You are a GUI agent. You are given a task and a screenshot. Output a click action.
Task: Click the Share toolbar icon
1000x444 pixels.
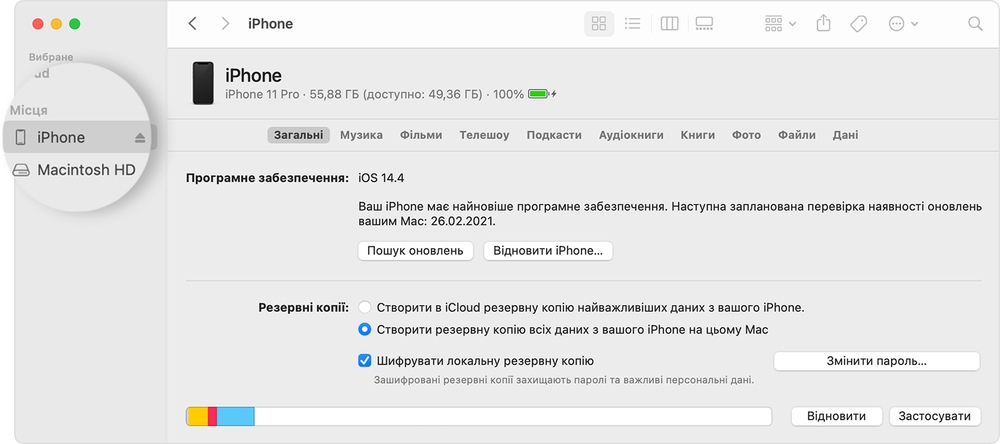823,24
